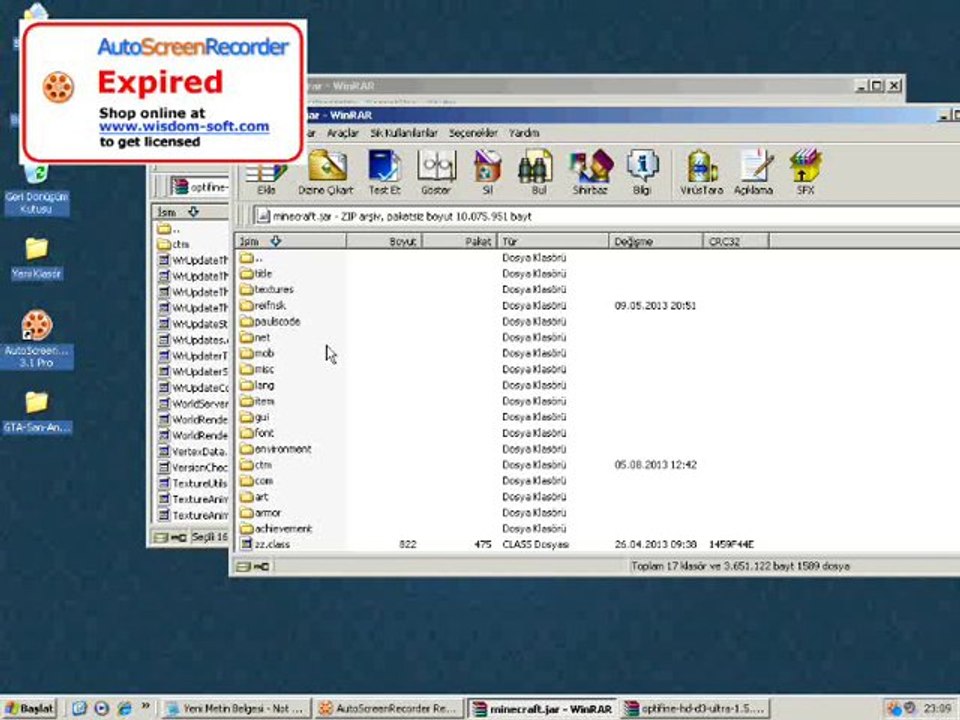Viewport: 960px width, 720px height.
Task: Select TextureUtils file in optifine window
Action: pyautogui.click(x=193, y=483)
